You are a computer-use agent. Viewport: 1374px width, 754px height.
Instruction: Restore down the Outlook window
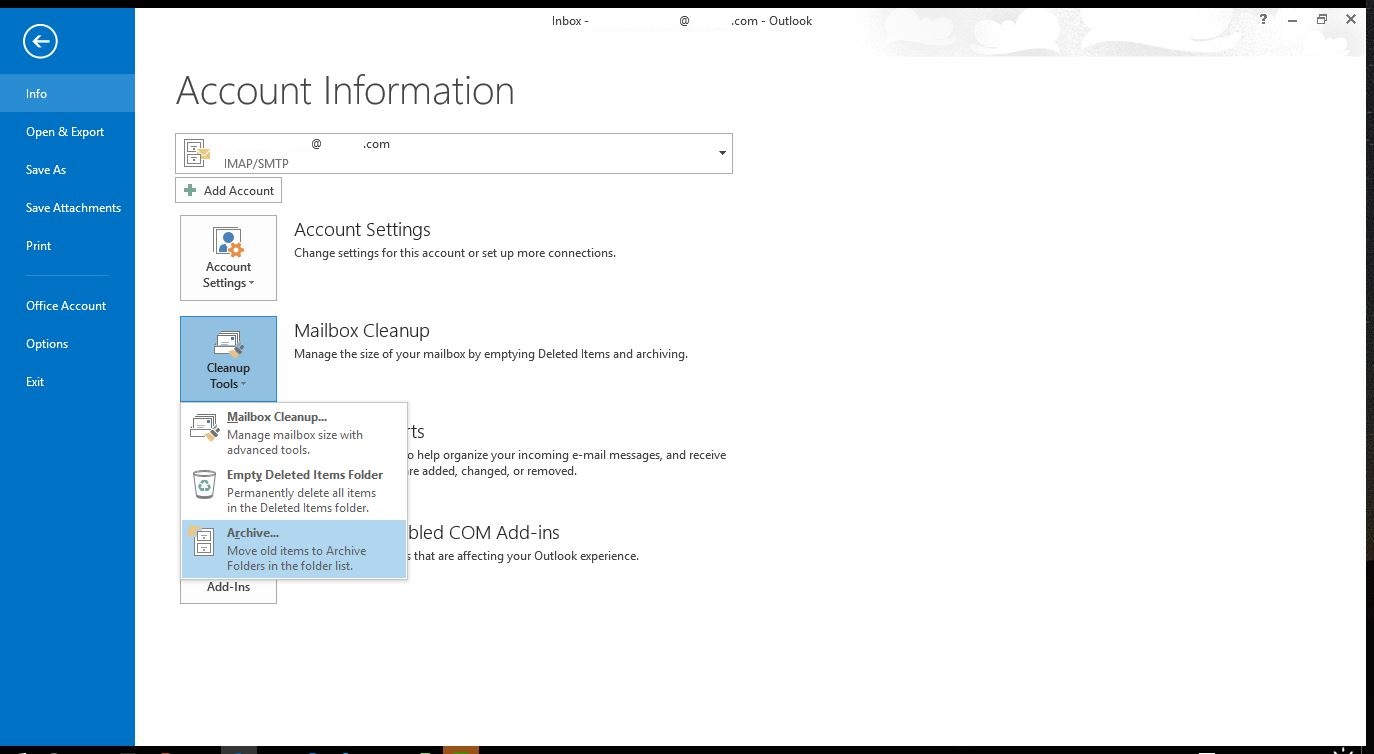click(x=1322, y=19)
